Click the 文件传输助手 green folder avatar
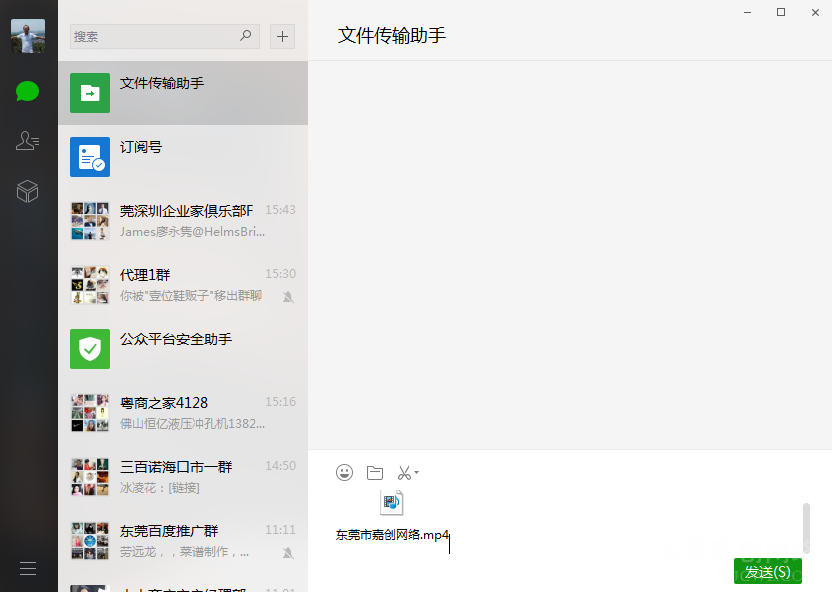 point(90,93)
